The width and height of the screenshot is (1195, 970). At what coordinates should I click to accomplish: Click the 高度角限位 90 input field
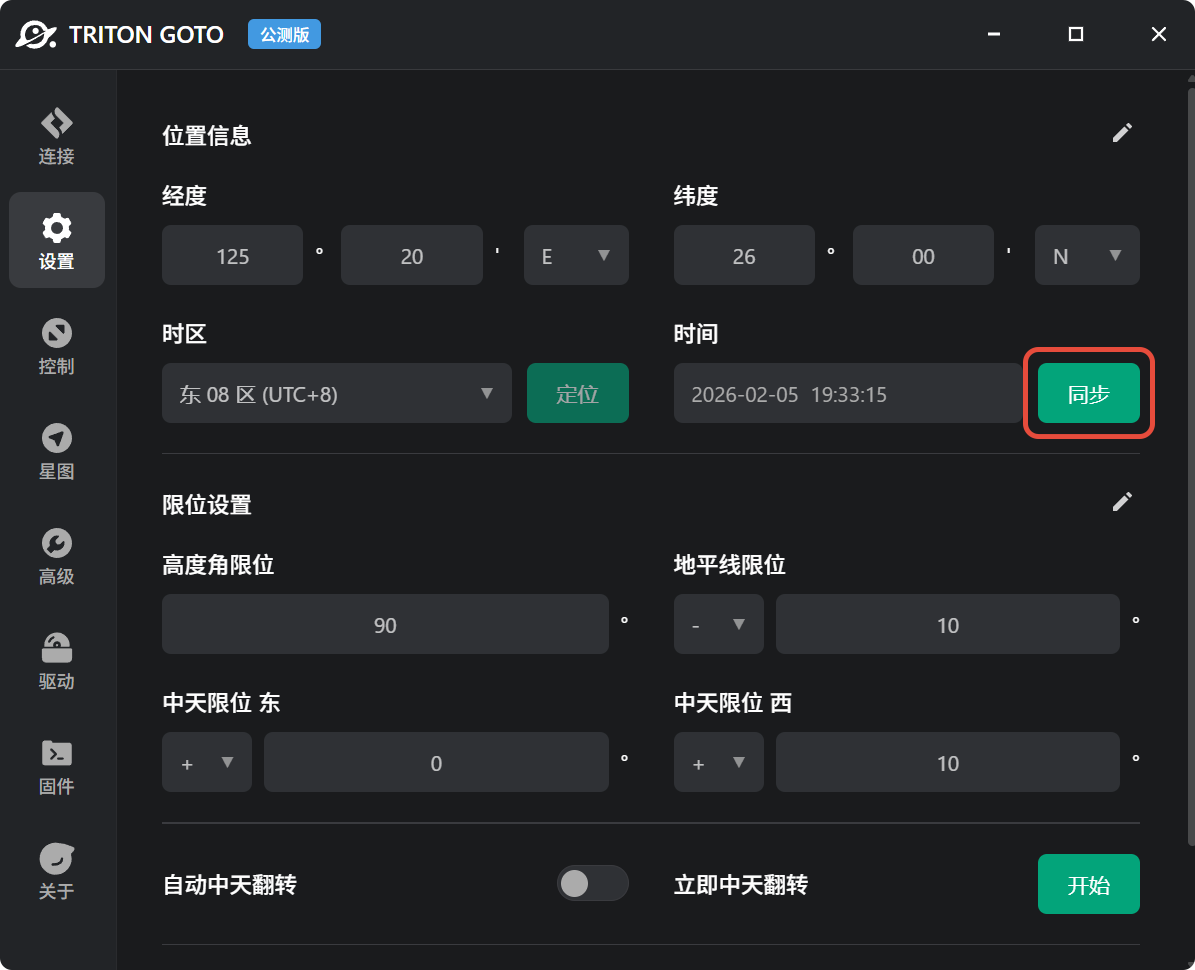[385, 624]
